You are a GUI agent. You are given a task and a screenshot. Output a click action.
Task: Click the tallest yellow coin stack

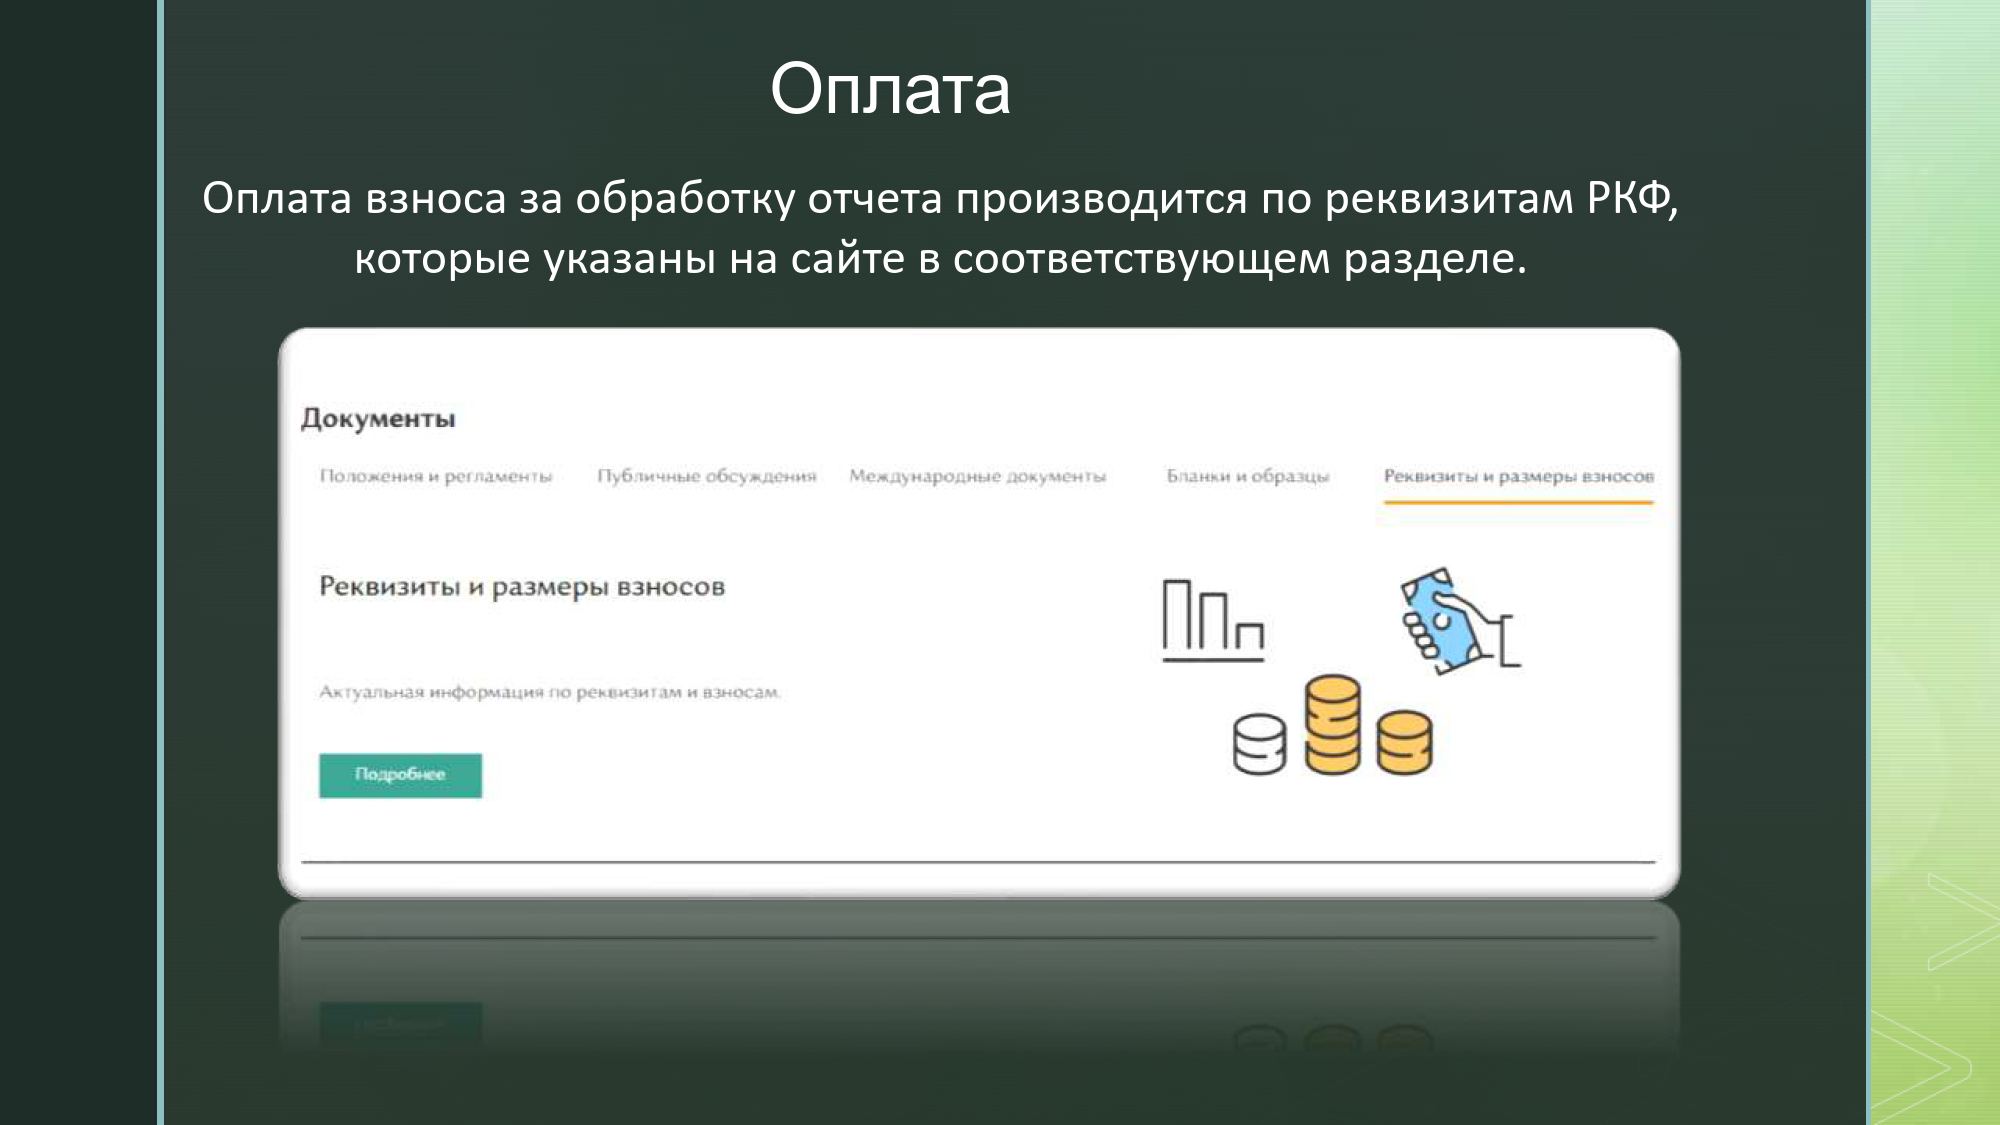1332,725
